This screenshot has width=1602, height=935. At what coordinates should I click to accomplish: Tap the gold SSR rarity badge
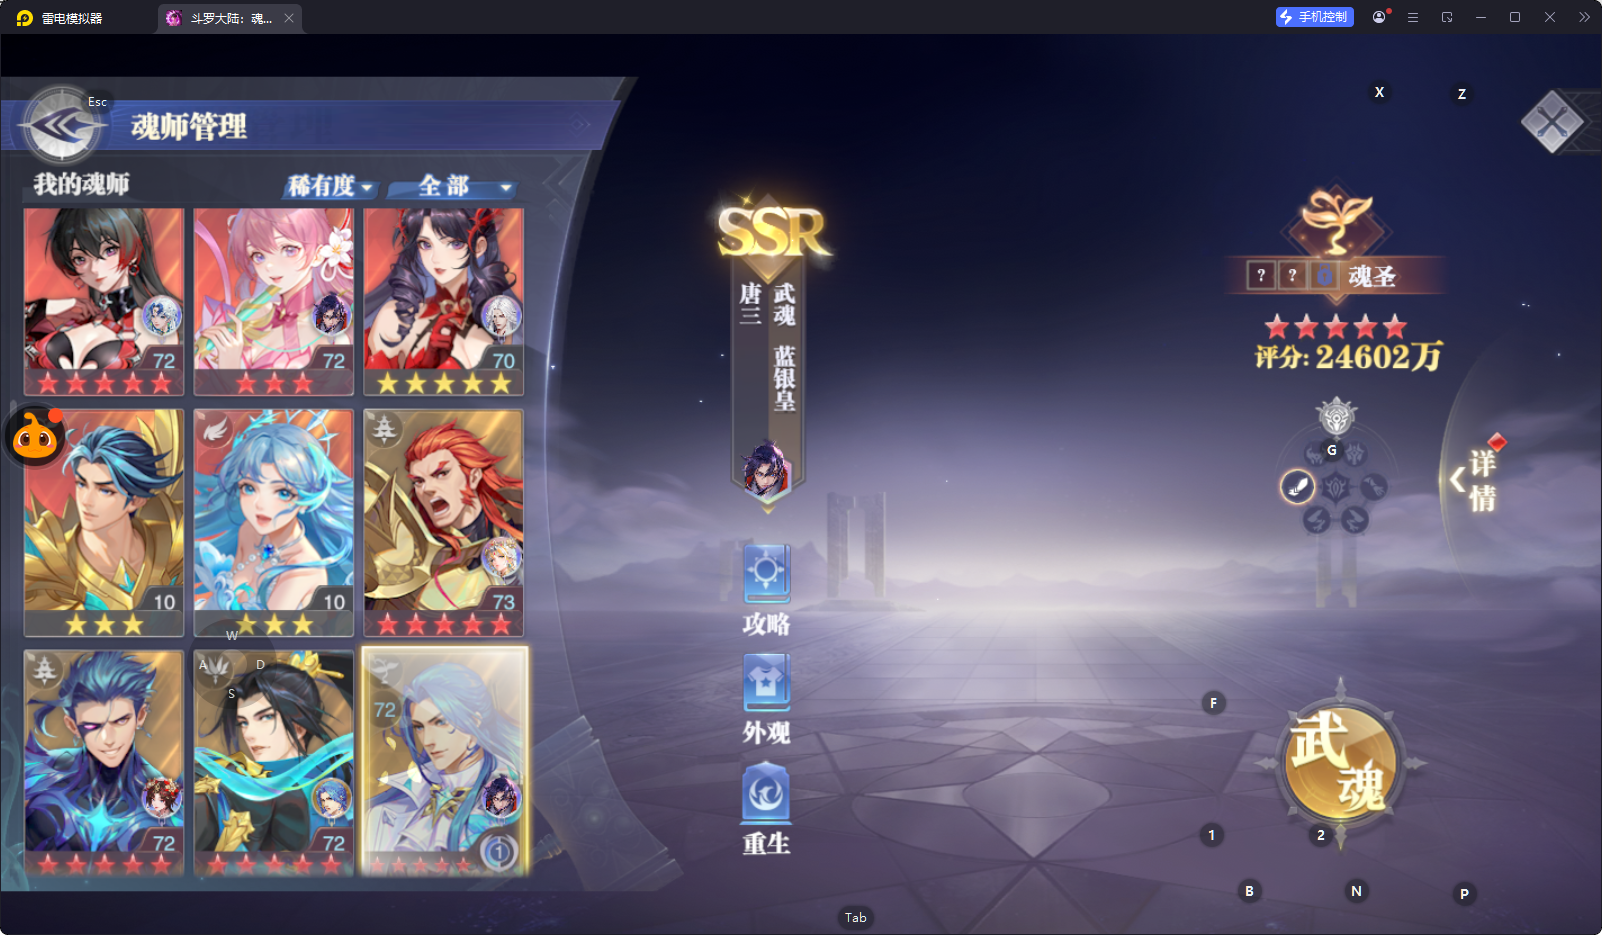pos(772,233)
